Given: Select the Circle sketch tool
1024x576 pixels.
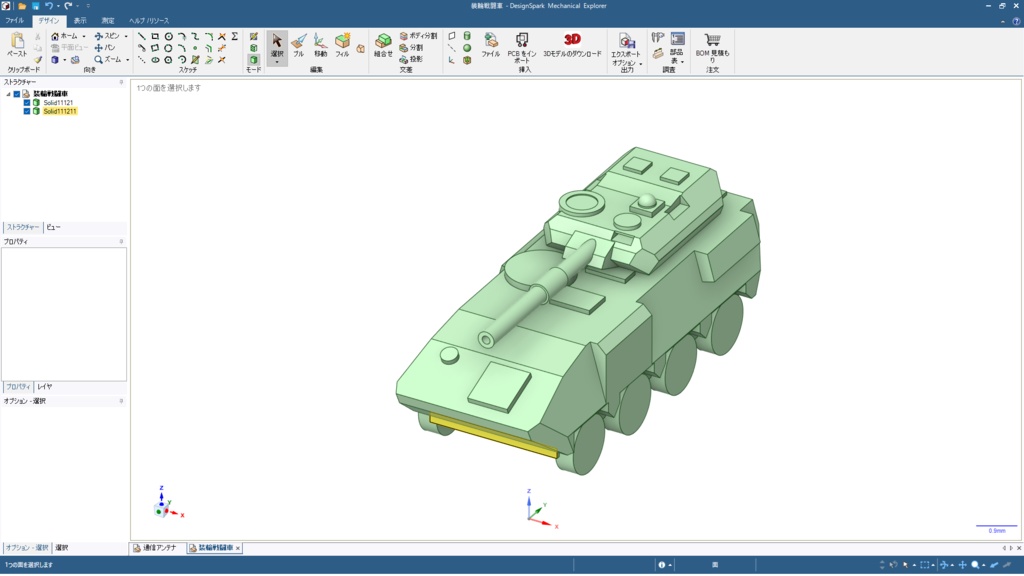Looking at the screenshot, I should point(168,37).
